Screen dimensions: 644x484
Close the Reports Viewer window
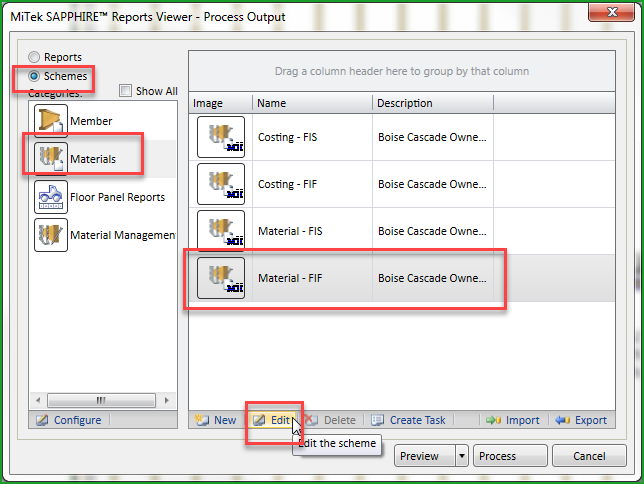point(612,12)
